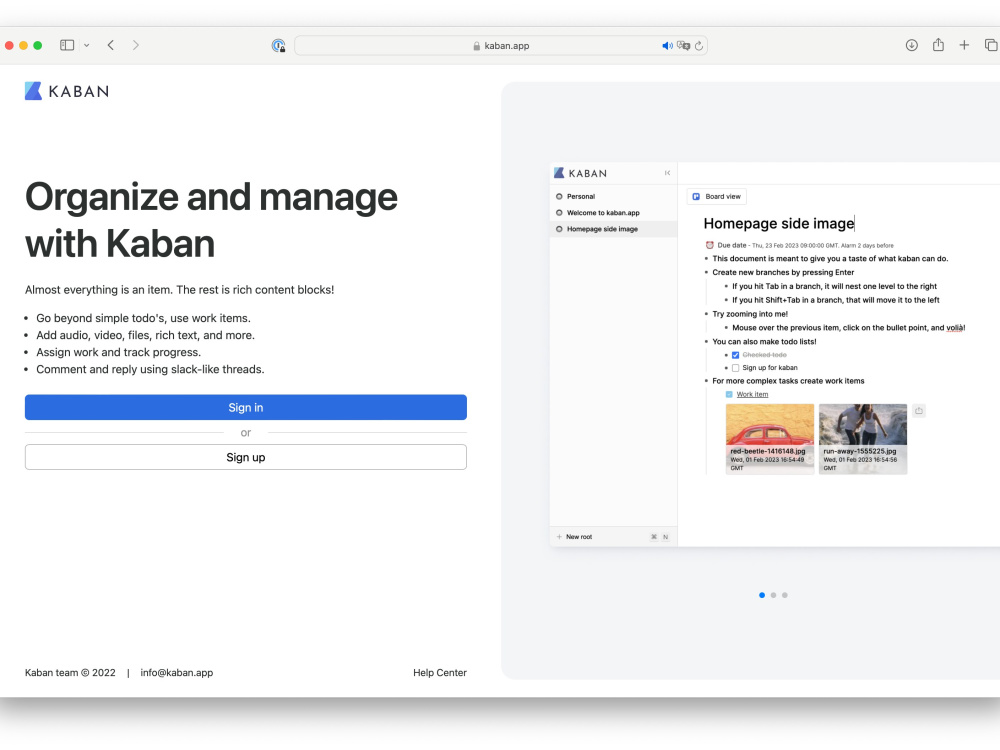Open the info@kaban.app email link
The width and height of the screenshot is (1000, 750).
(x=177, y=672)
